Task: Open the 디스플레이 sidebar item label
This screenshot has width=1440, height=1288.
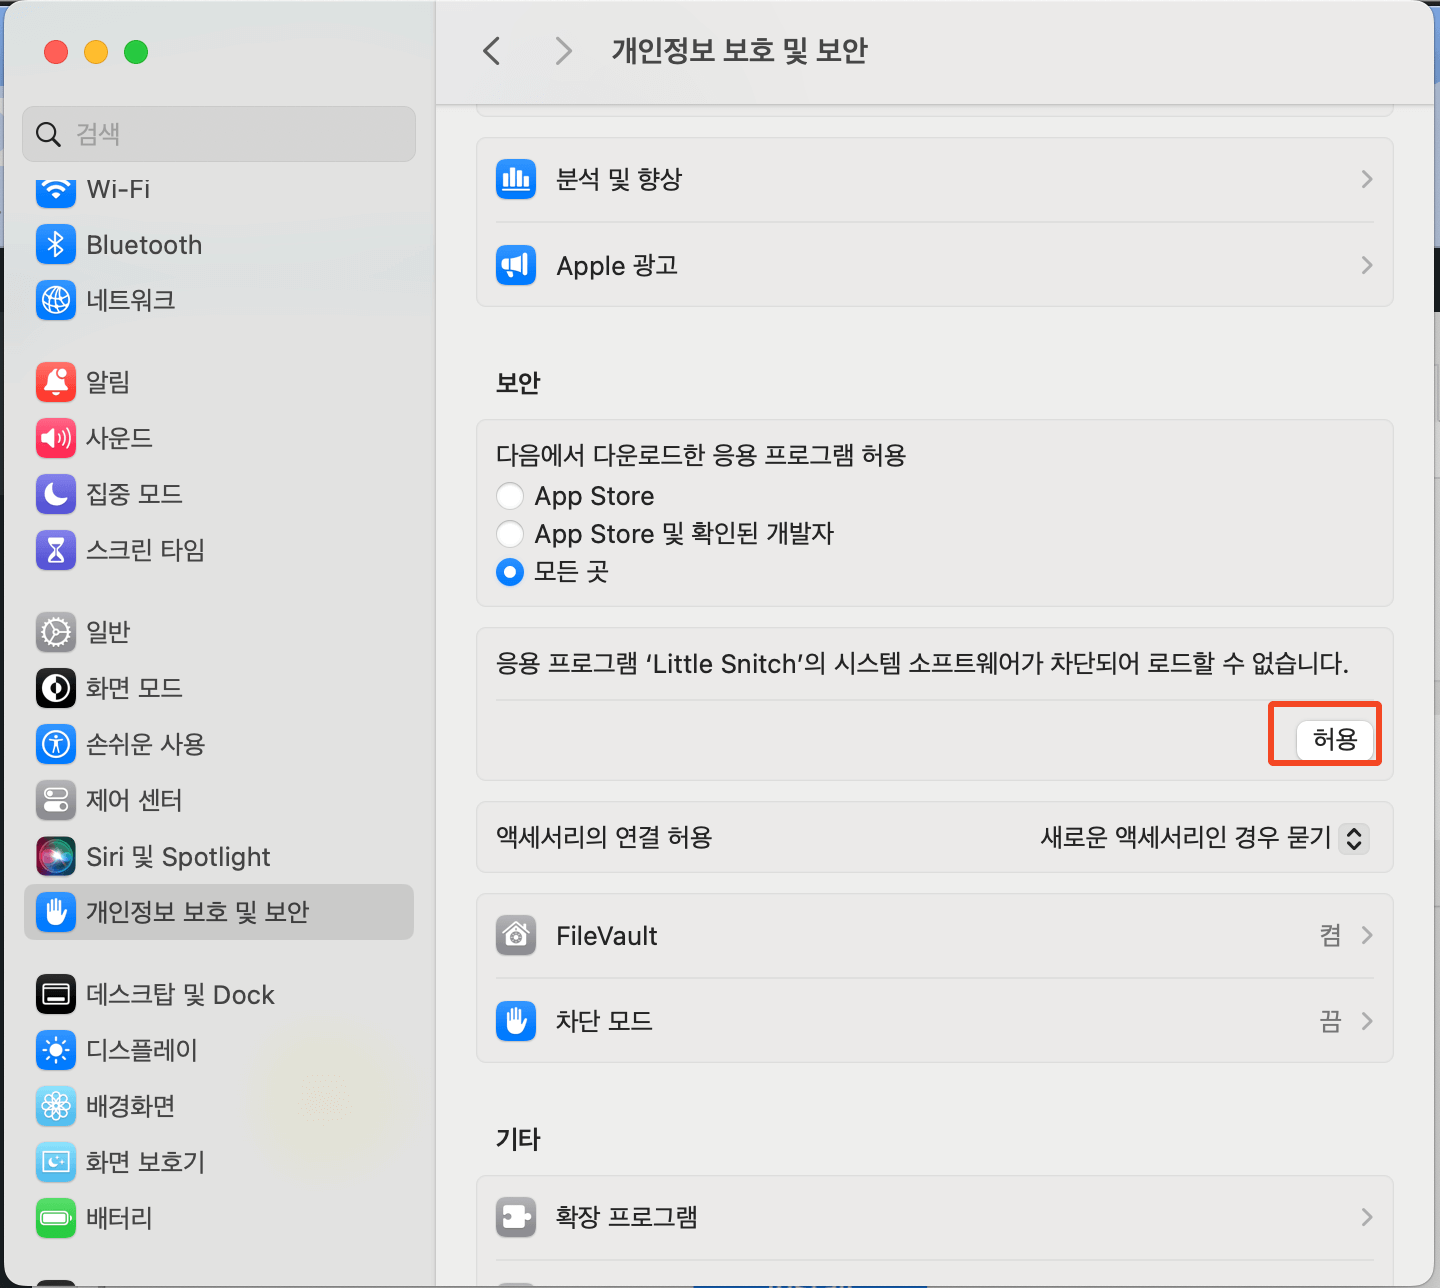Action: 142,1050
